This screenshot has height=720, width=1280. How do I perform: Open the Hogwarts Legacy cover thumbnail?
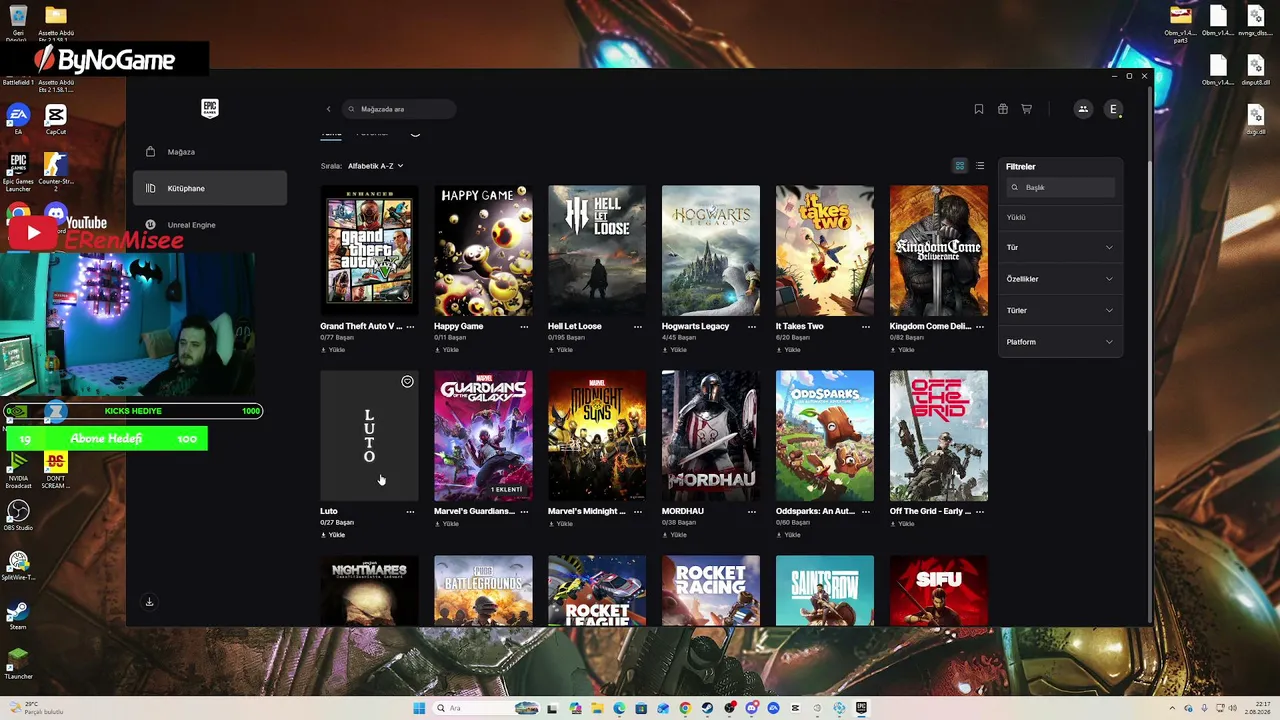pos(711,250)
